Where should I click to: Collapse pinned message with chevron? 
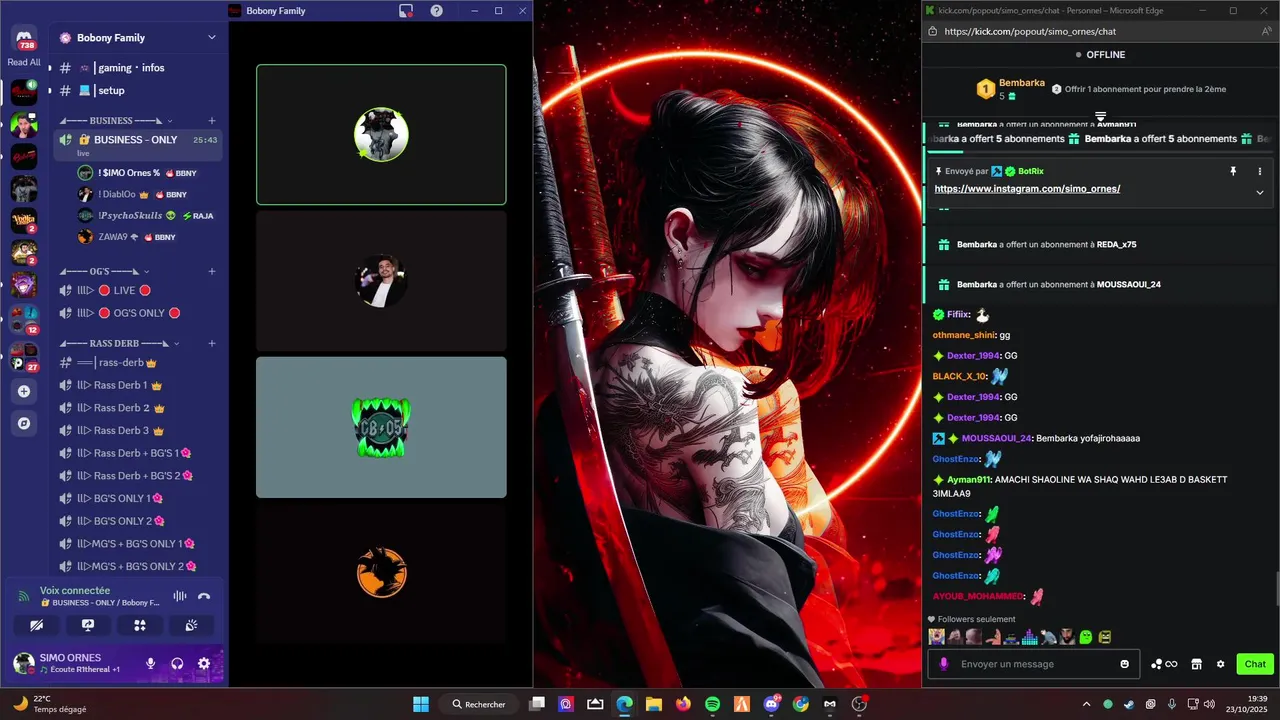(1260, 192)
